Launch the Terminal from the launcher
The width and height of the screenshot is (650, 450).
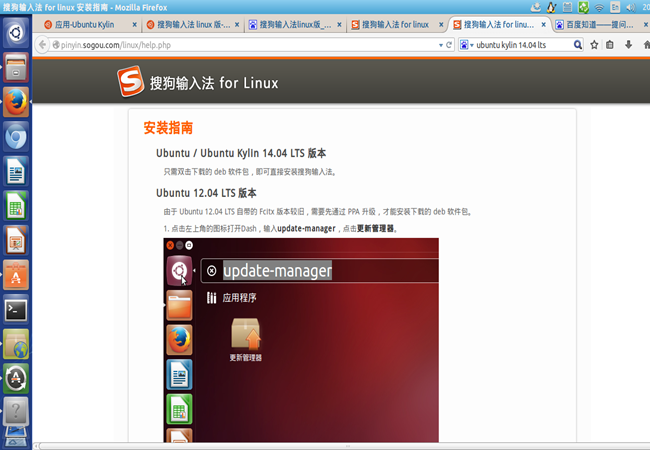coord(16,310)
